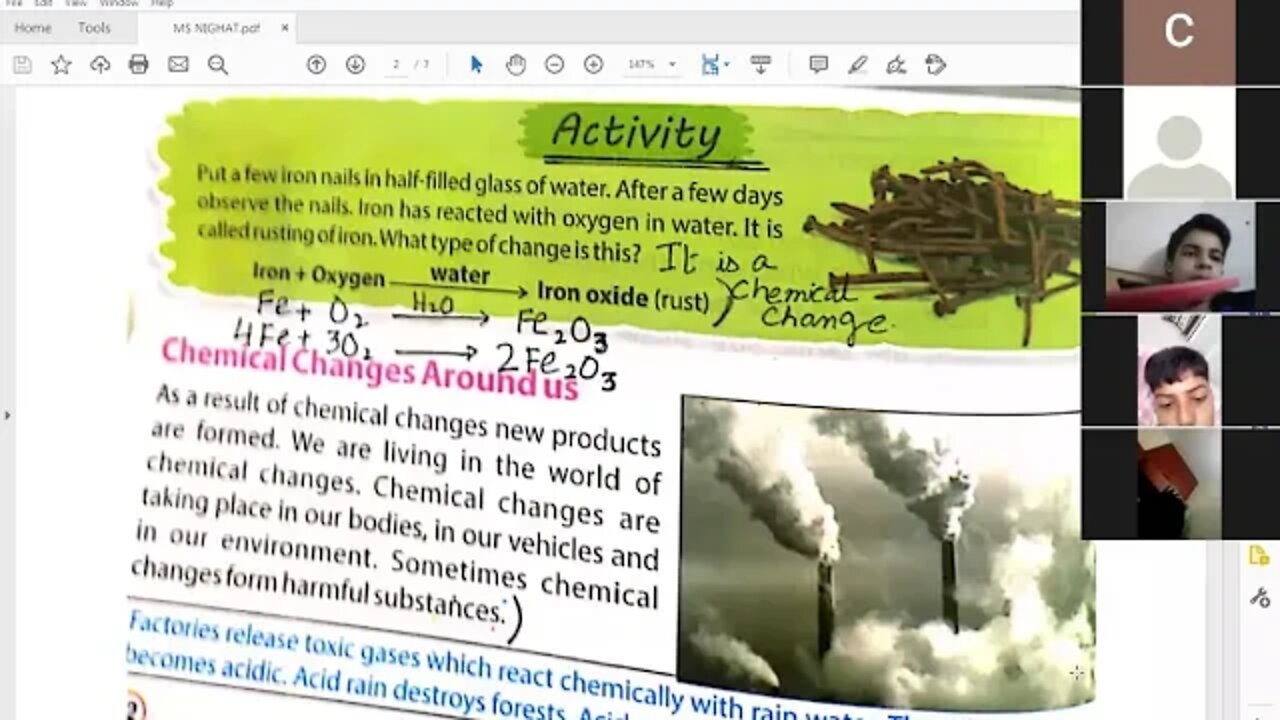
Task: Activate the hand pan tool
Action: (515, 65)
